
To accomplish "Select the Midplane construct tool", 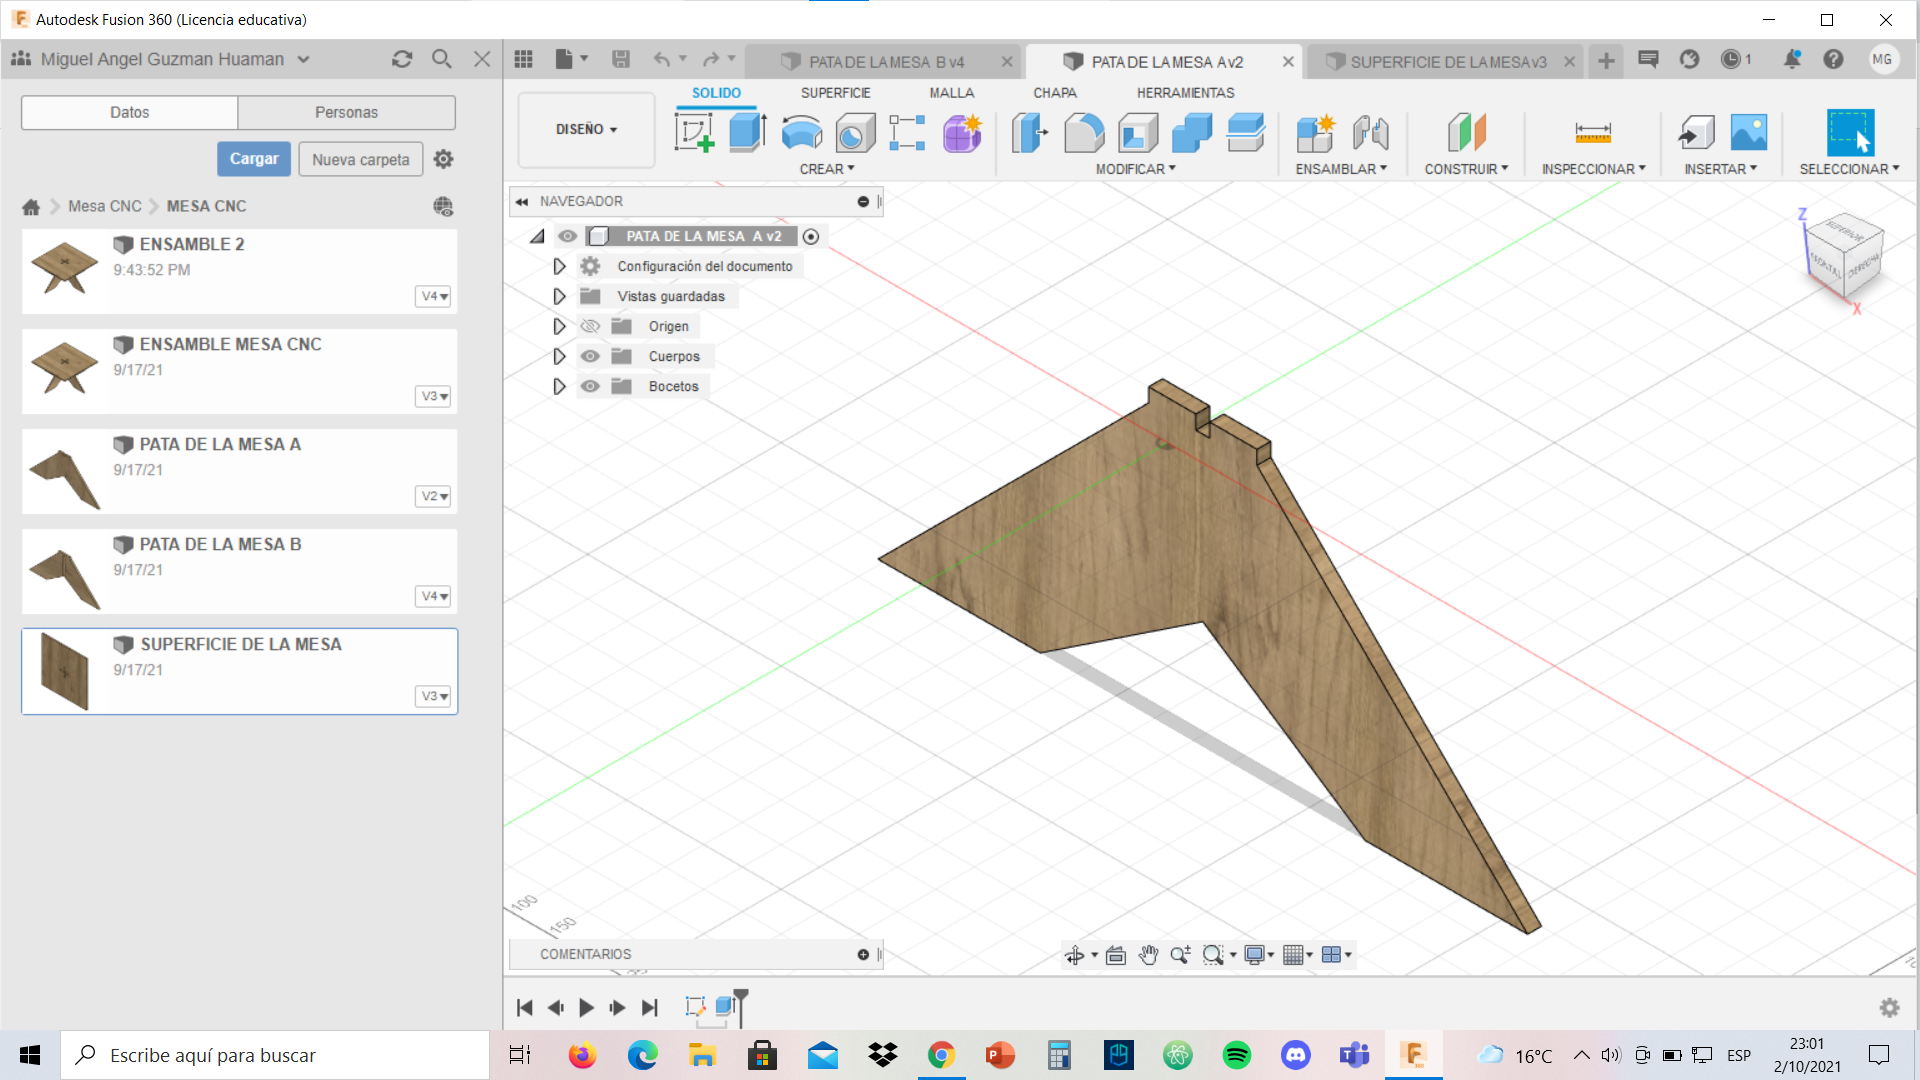I will pyautogui.click(x=1466, y=132).
